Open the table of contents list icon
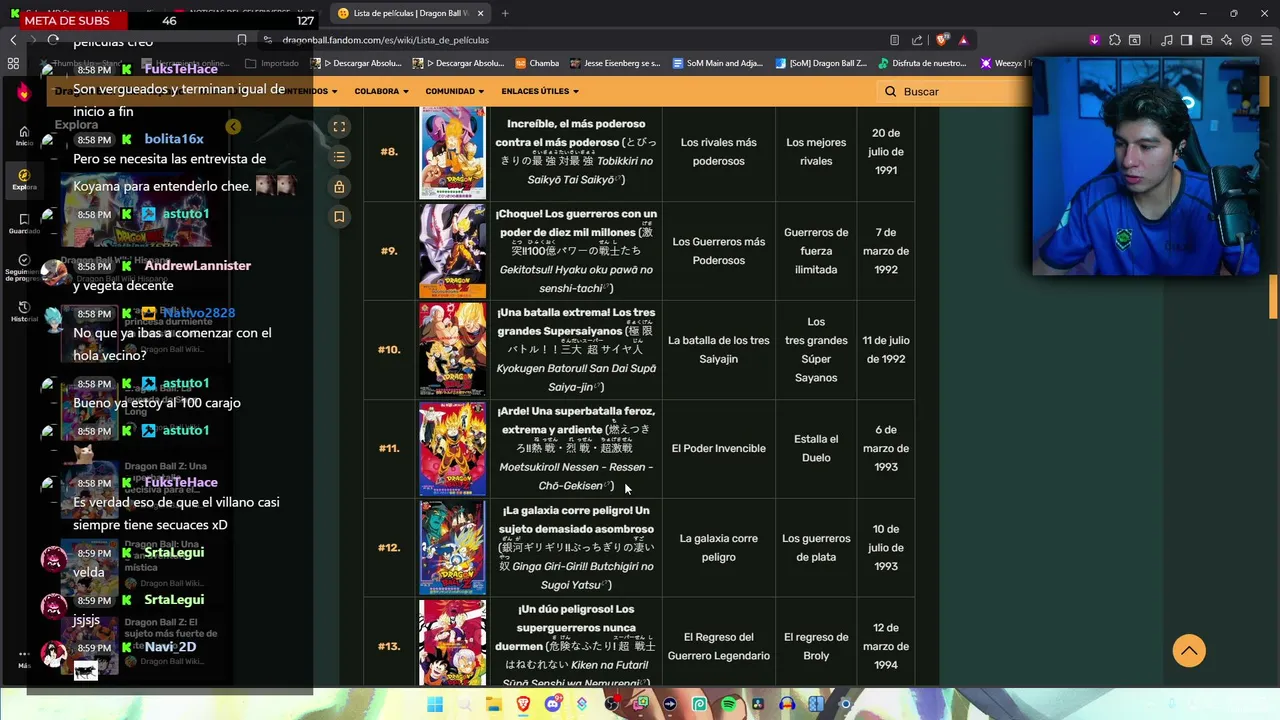 tap(339, 157)
